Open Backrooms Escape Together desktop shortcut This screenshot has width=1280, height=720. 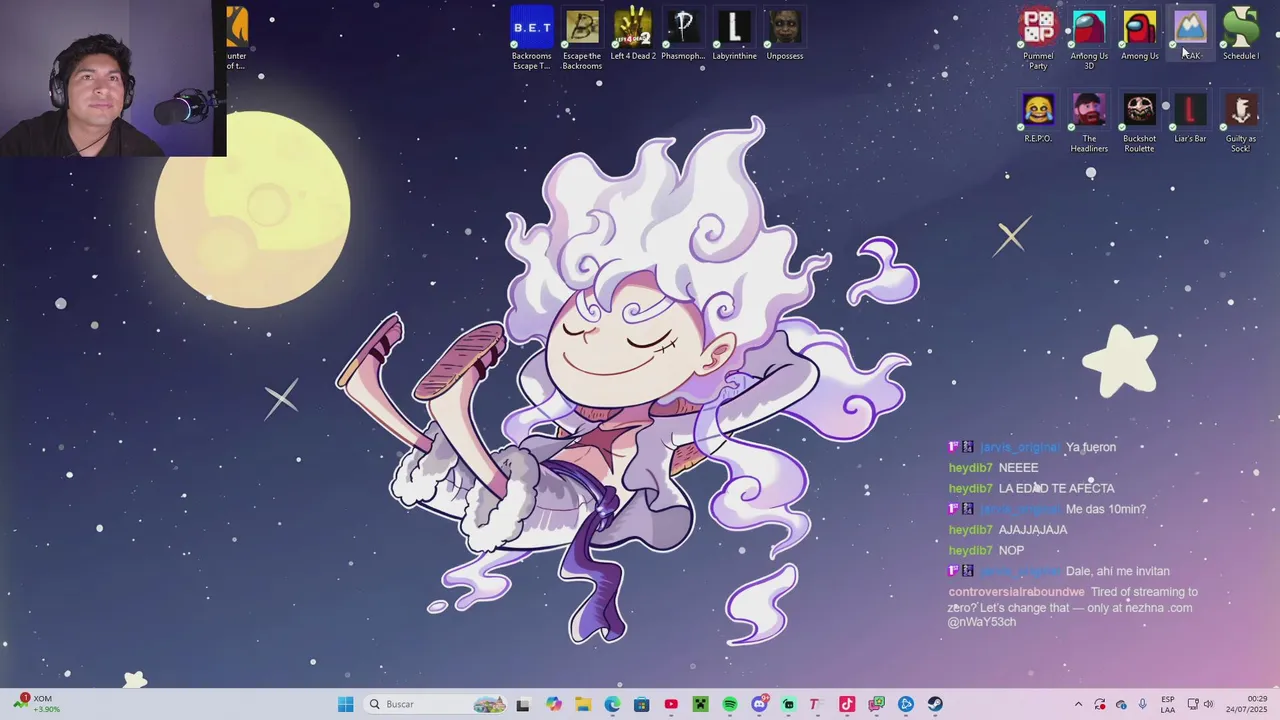point(532,38)
